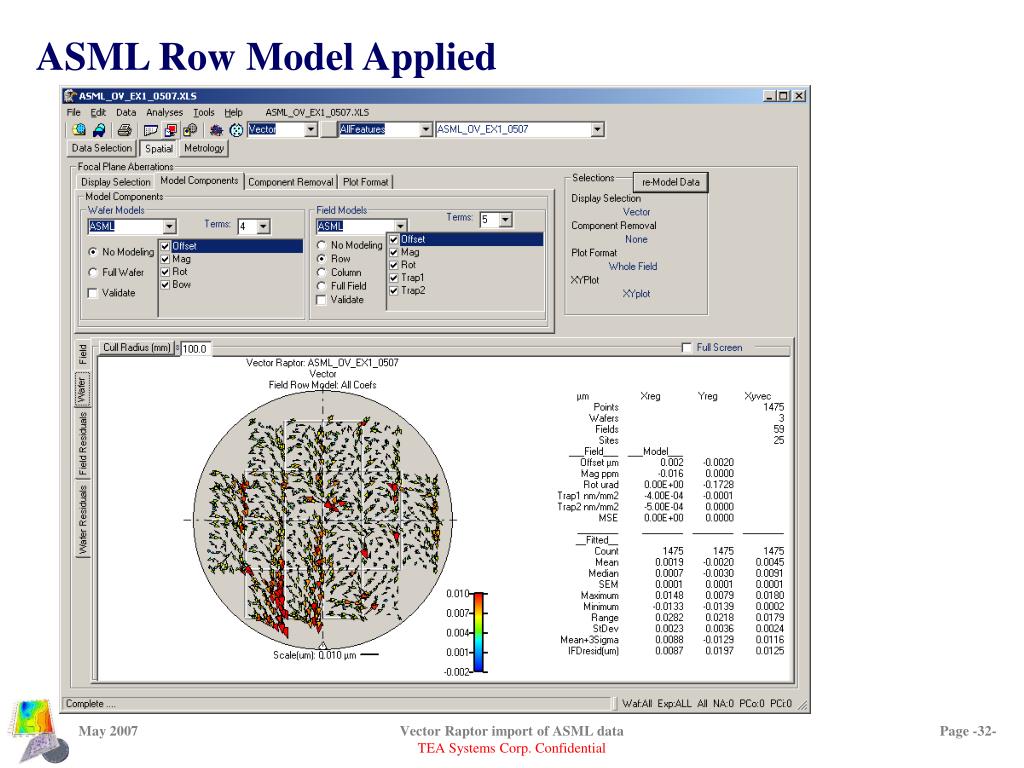Open the Help menu
Viewport: 1024px width, 768px height.
point(233,112)
